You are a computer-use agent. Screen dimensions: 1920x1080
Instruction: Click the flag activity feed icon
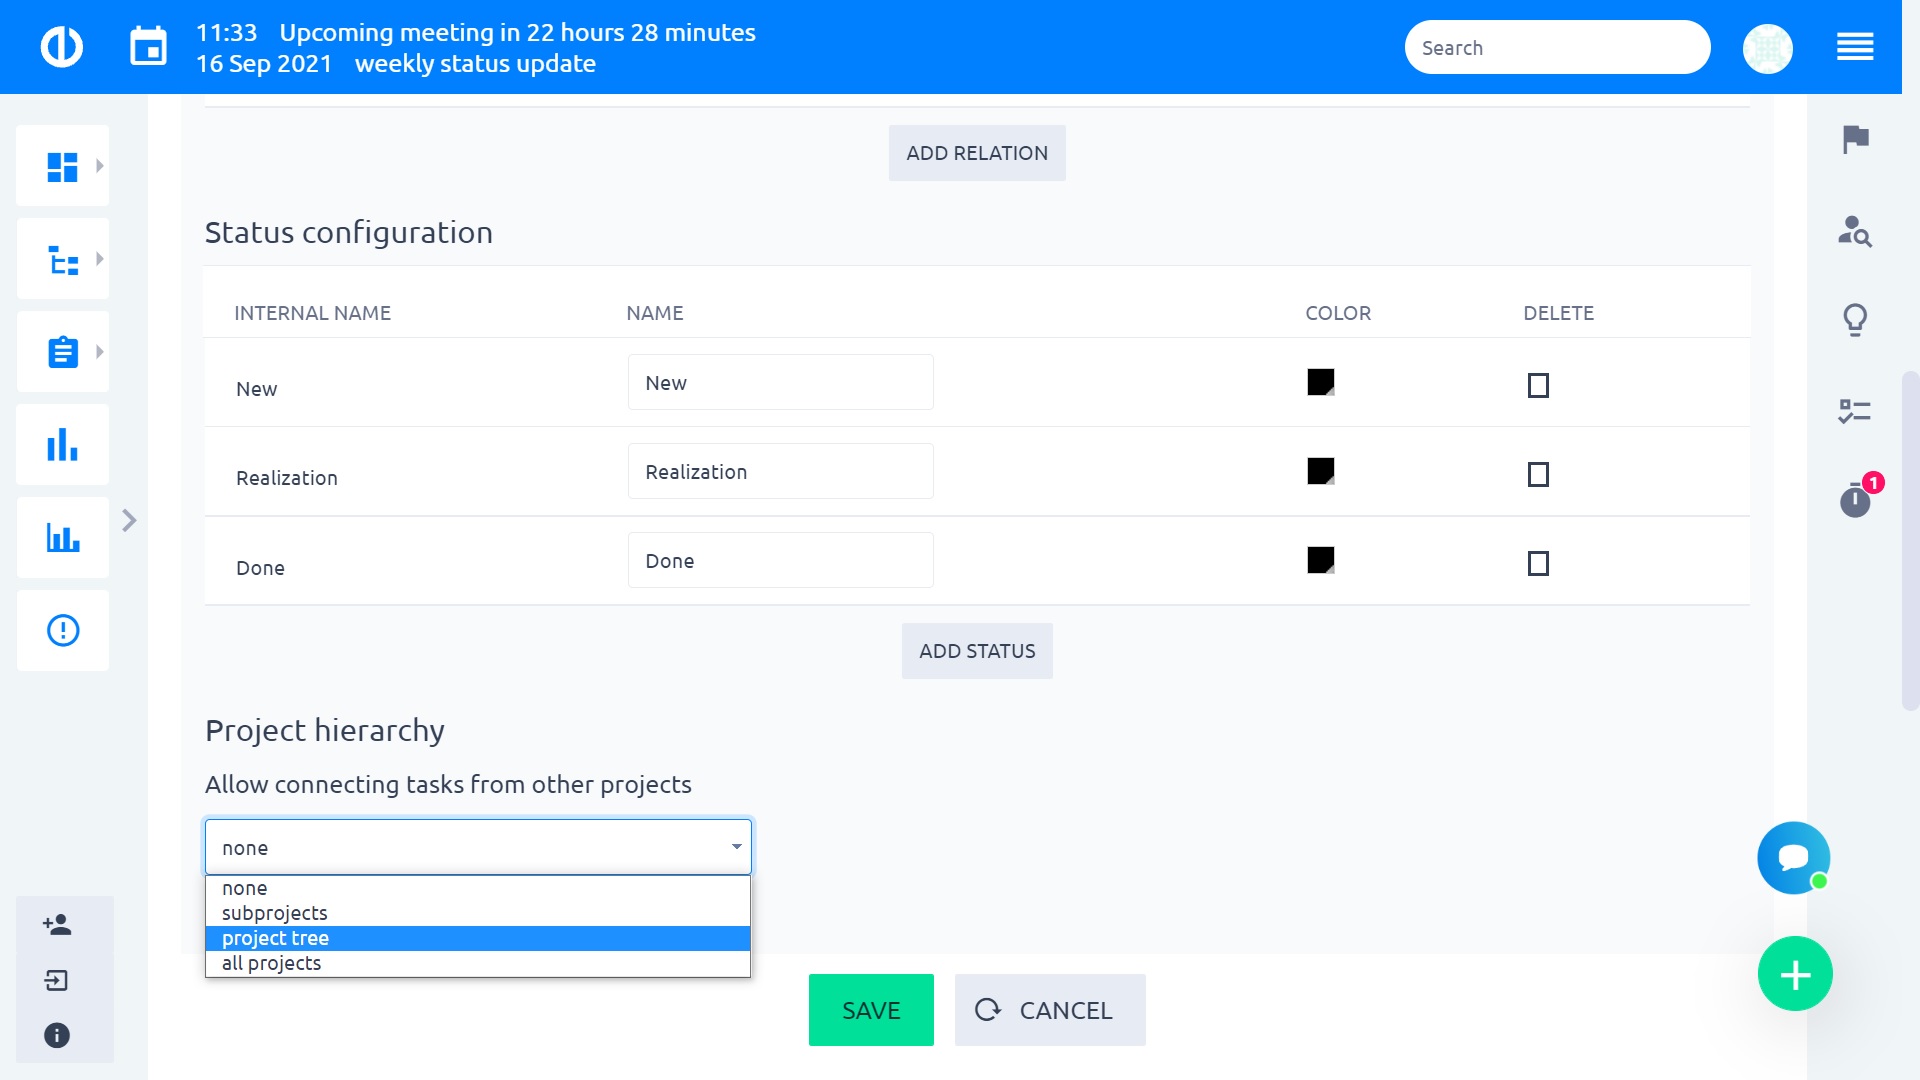(x=1855, y=139)
